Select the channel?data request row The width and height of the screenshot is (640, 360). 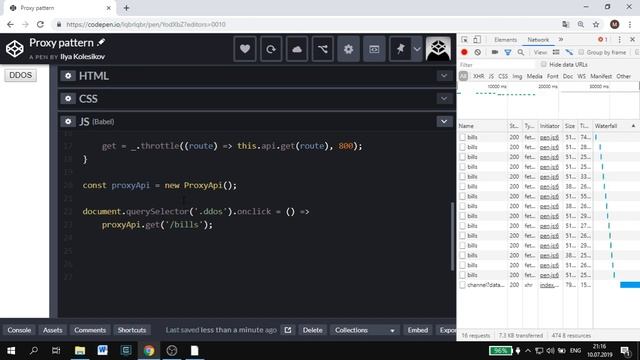click(x=548, y=285)
